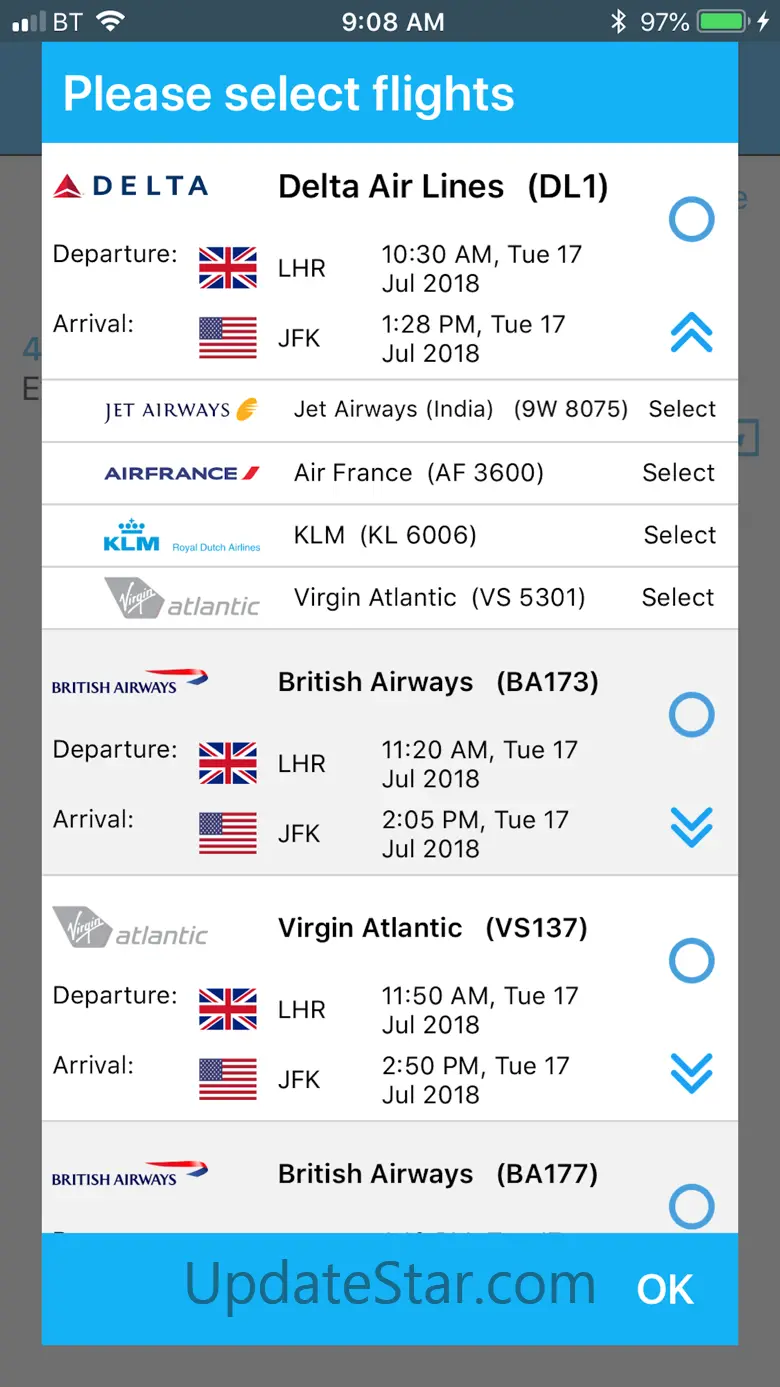Click the British Airways BA173 logo
The height and width of the screenshot is (1387, 780).
[x=130, y=683]
